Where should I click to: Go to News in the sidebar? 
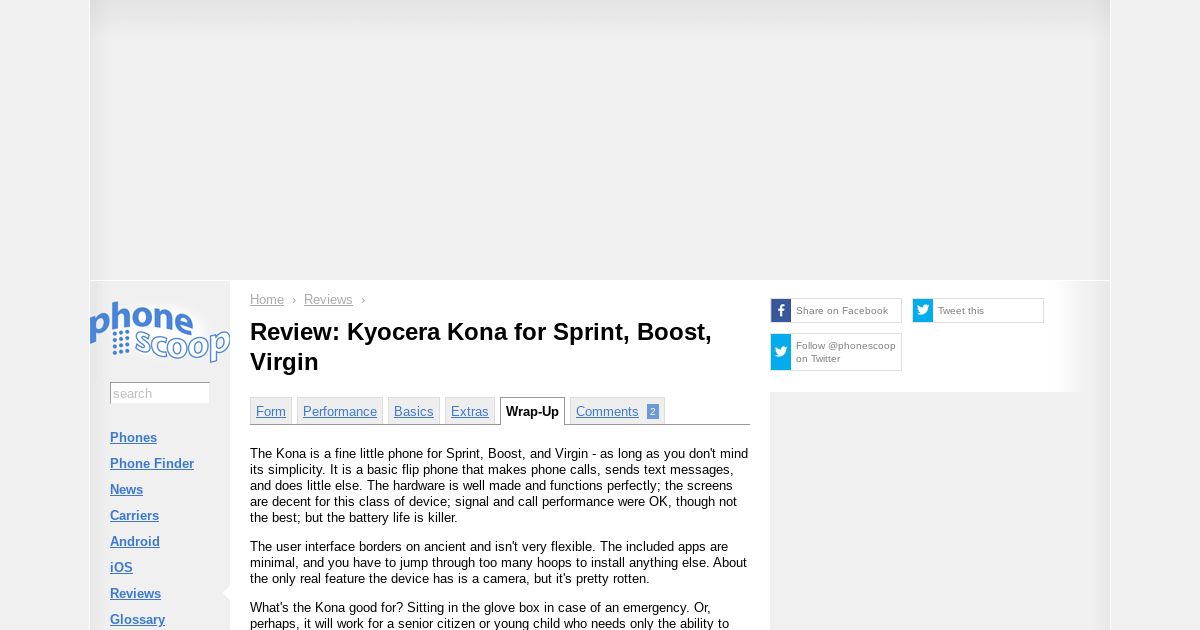(126, 490)
